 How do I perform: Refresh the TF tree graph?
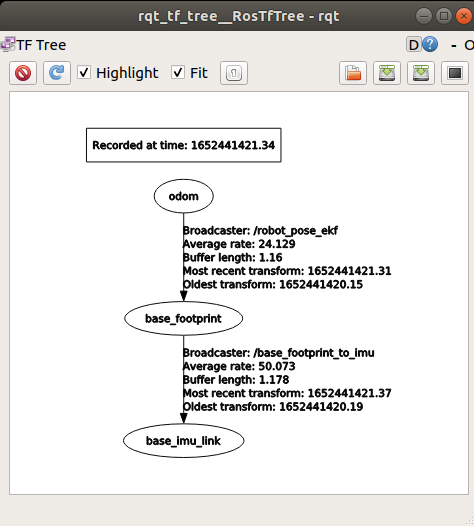57,73
